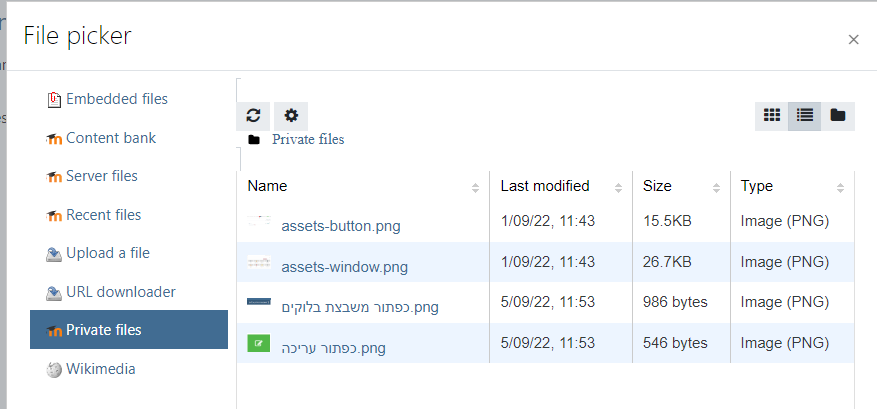Select the assets-button.png file
This screenshot has height=409, width=877.
point(340,226)
